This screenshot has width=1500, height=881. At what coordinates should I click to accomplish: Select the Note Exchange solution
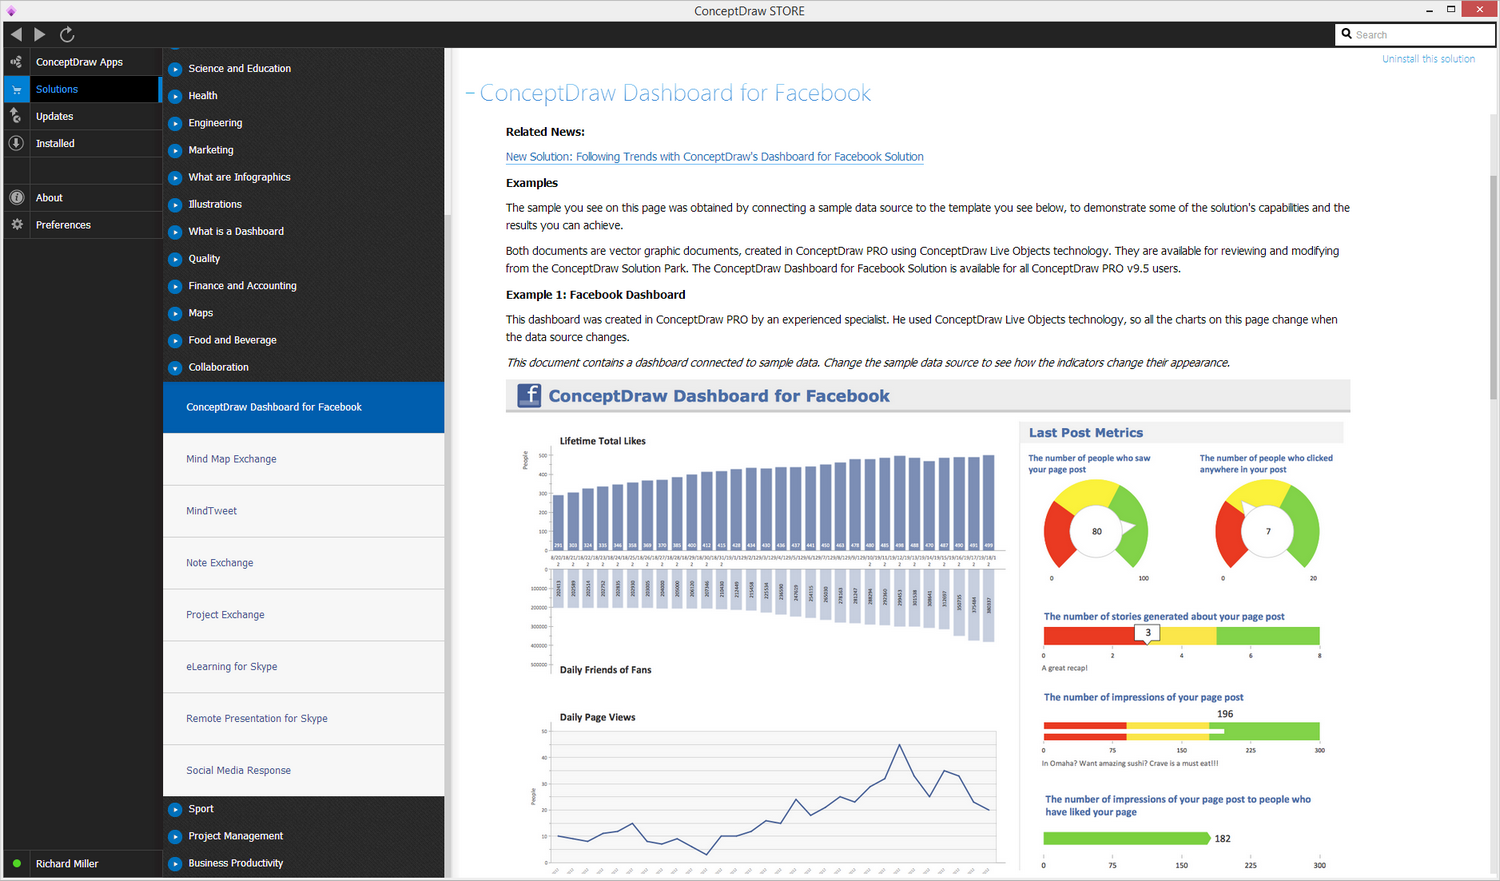[304, 563]
